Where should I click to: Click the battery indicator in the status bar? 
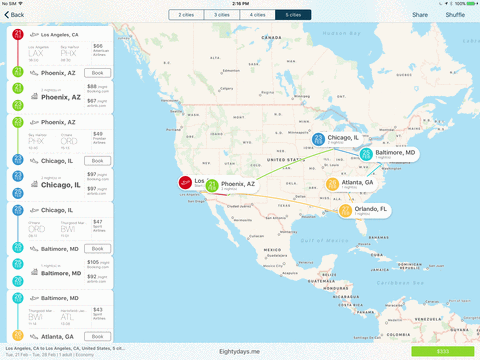(472, 3)
